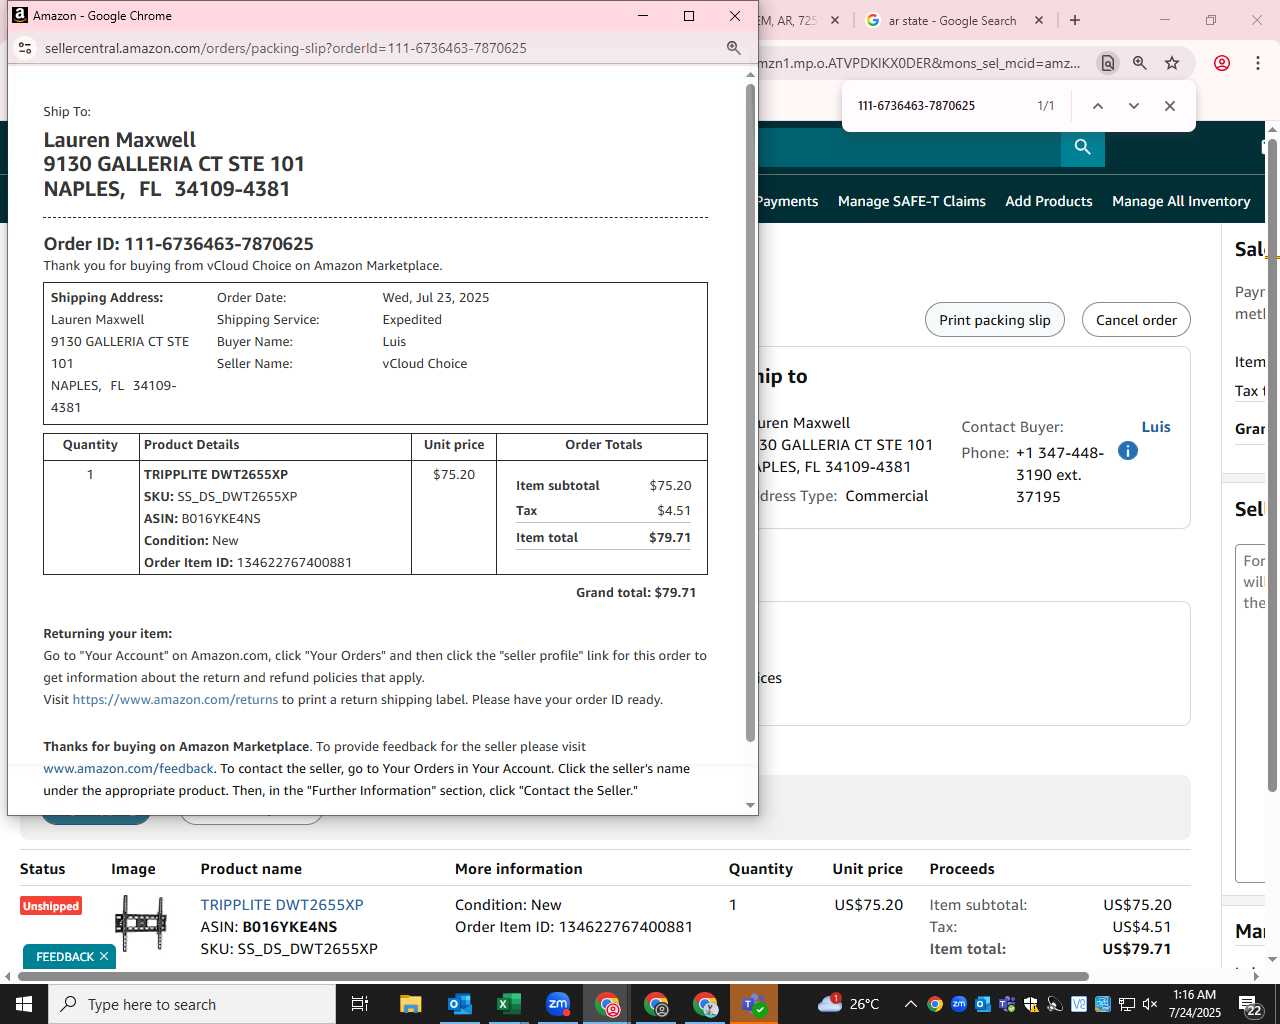Open the Chrome profile avatar icon
Viewport: 1280px width, 1024px height.
tap(1222, 63)
